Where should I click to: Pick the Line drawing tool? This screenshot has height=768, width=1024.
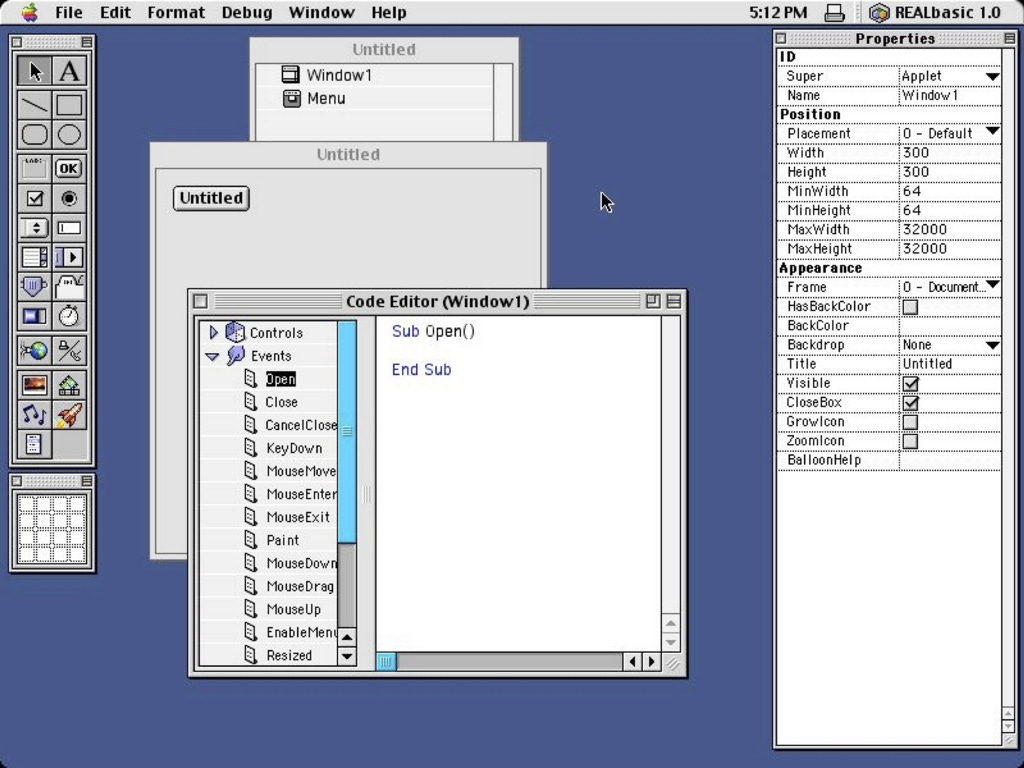tap(35, 104)
